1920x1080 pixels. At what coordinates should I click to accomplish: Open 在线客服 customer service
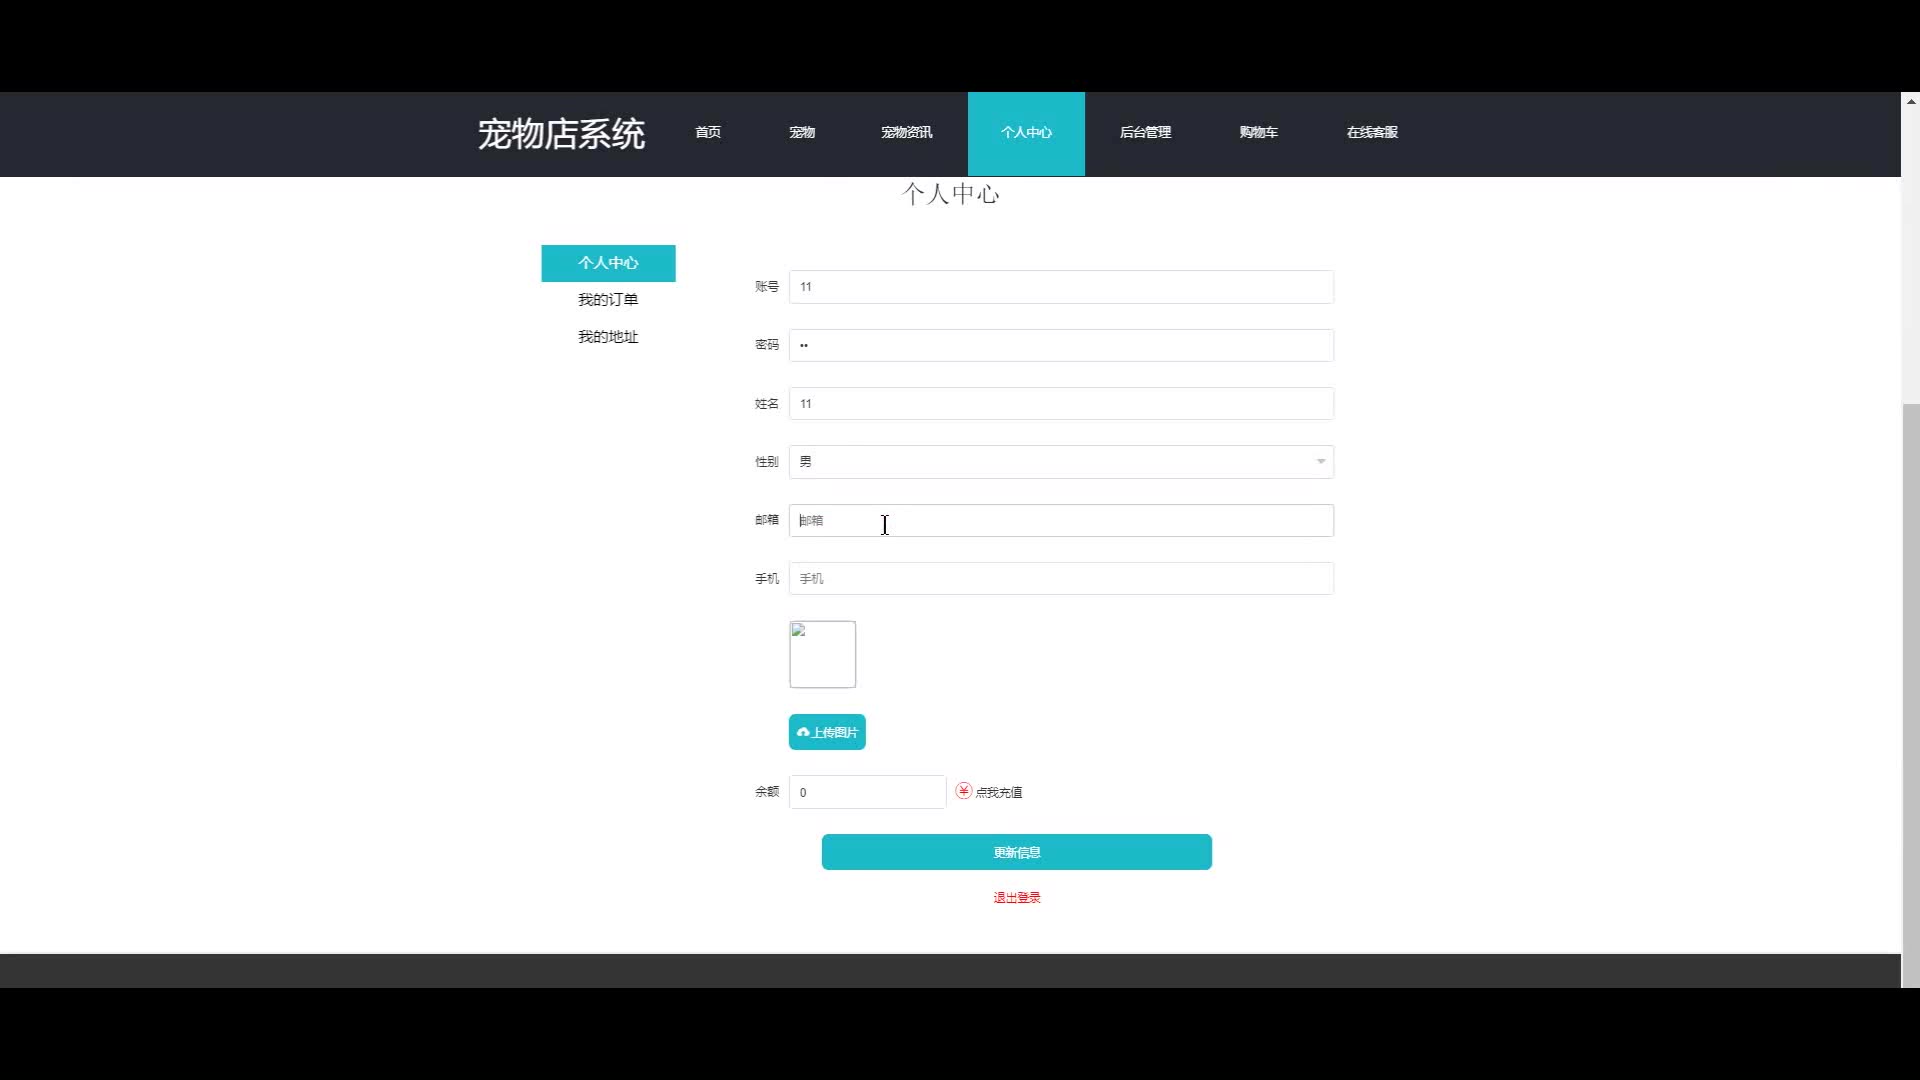1372,133
